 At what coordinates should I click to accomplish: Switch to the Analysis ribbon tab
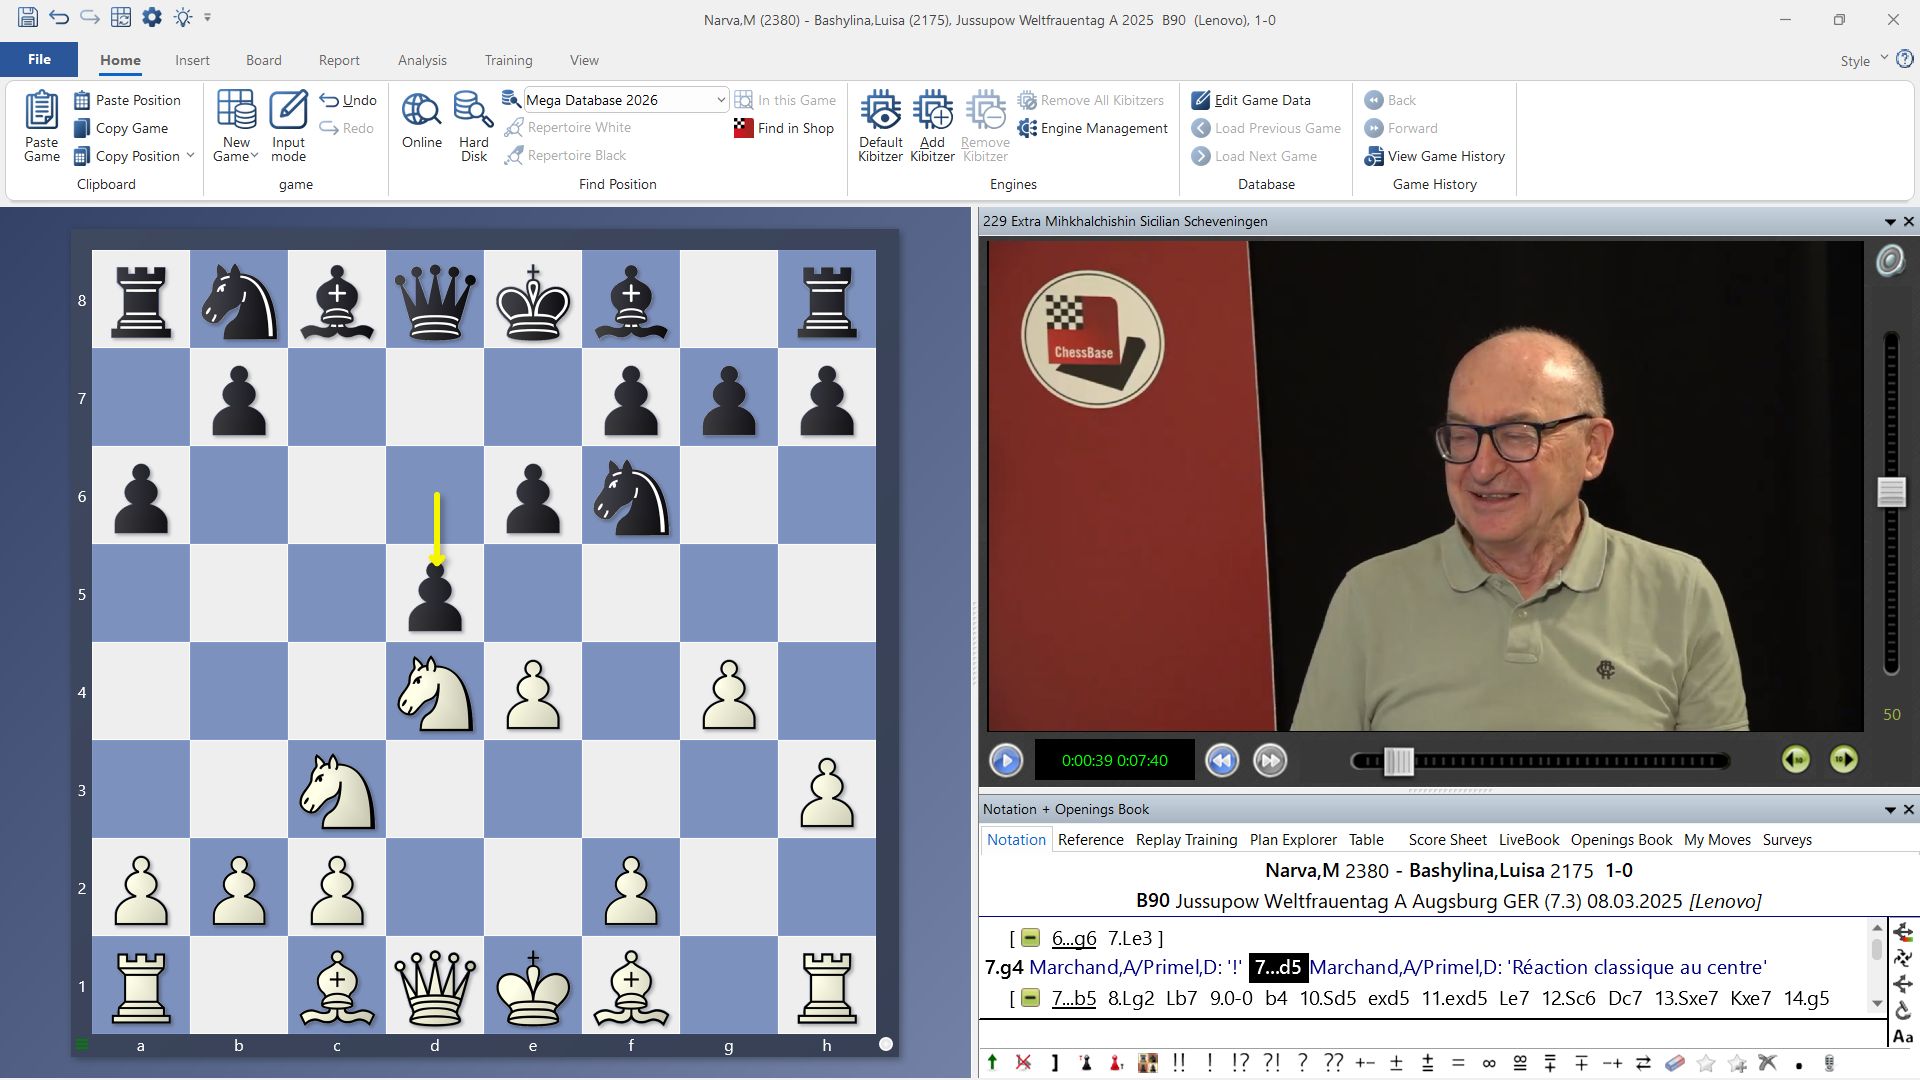[x=422, y=60]
